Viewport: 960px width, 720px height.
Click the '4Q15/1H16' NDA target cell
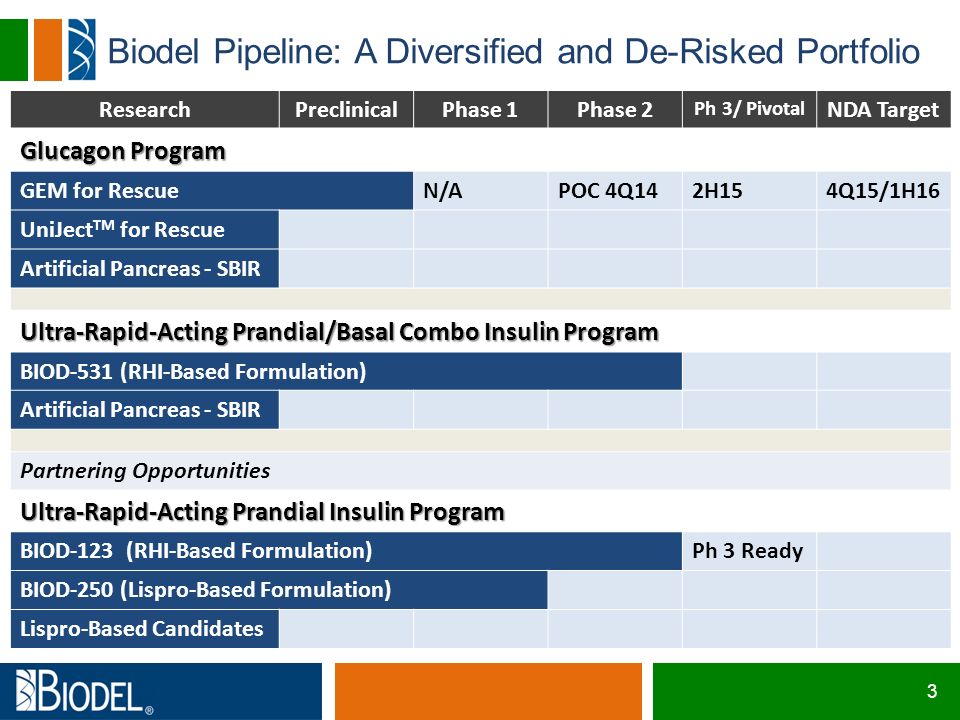coord(883,190)
